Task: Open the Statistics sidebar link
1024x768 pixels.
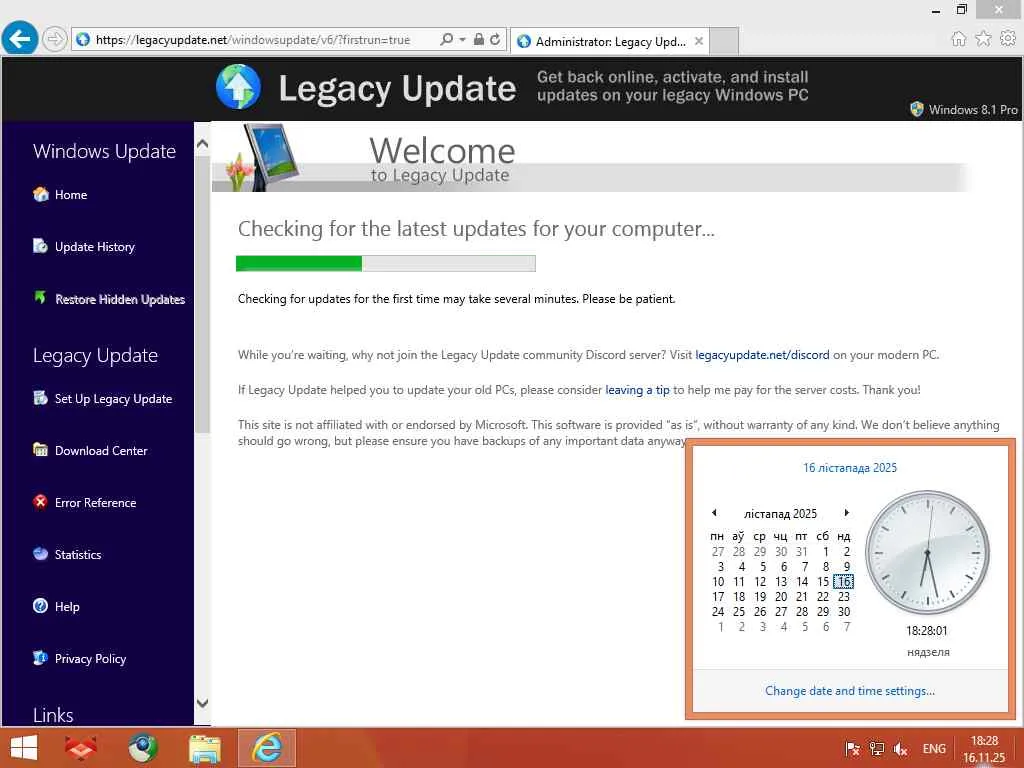Action: 78,554
